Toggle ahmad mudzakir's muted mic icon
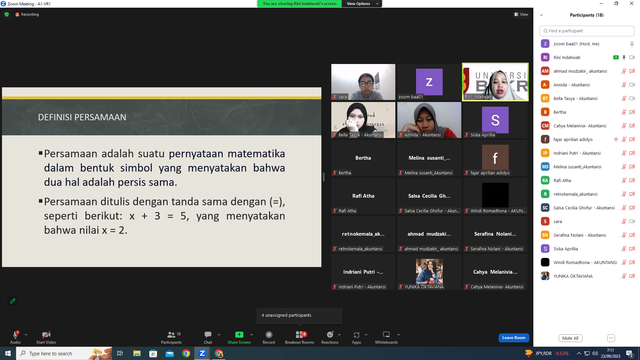 (x=624, y=71)
